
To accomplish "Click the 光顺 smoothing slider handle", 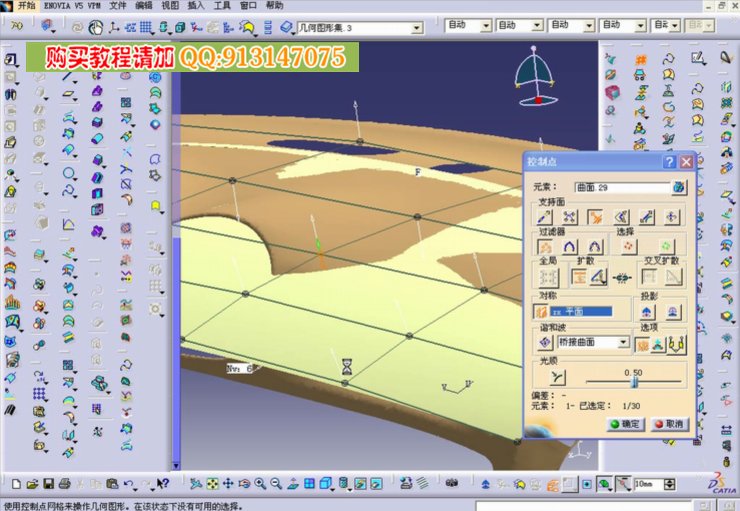I will point(634,380).
